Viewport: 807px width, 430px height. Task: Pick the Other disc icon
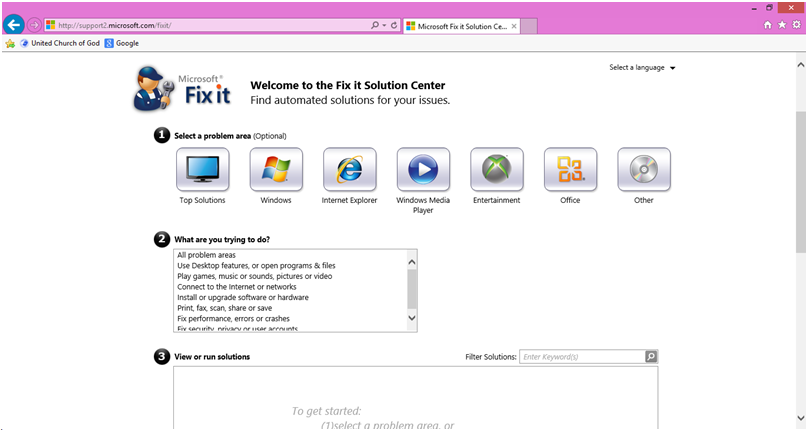click(644, 169)
